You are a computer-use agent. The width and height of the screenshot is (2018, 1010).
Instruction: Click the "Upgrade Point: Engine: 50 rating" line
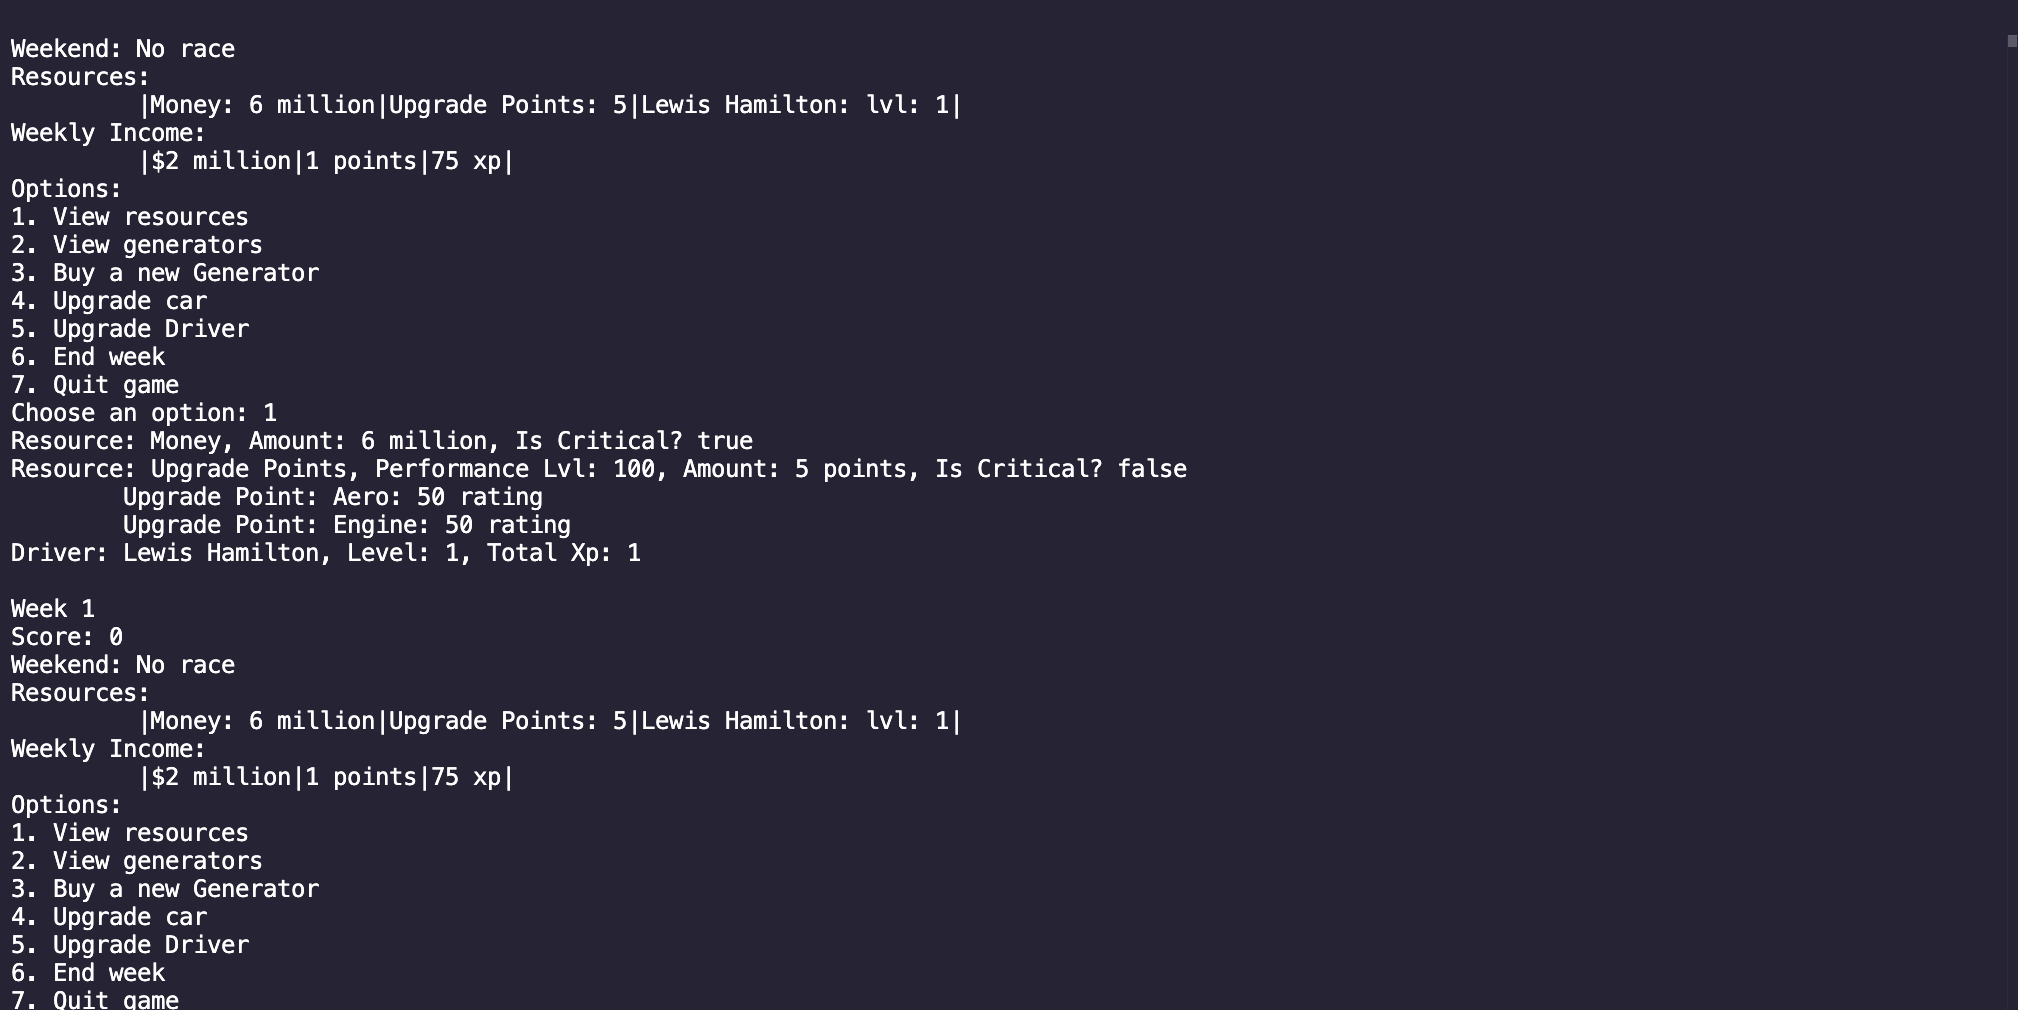click(x=346, y=525)
